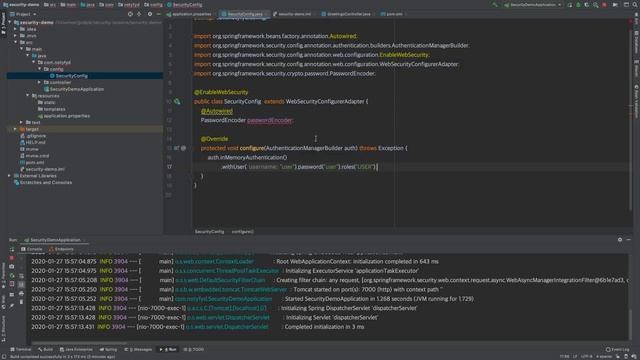Open Project panel gear settings
The image size is (640, 360).
tap(150, 14)
